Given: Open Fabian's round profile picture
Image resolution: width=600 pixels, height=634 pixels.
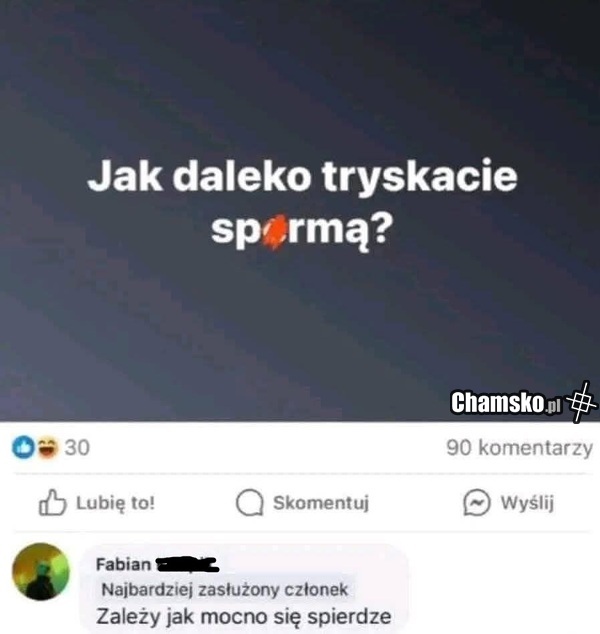Looking at the screenshot, I should 41,571.
